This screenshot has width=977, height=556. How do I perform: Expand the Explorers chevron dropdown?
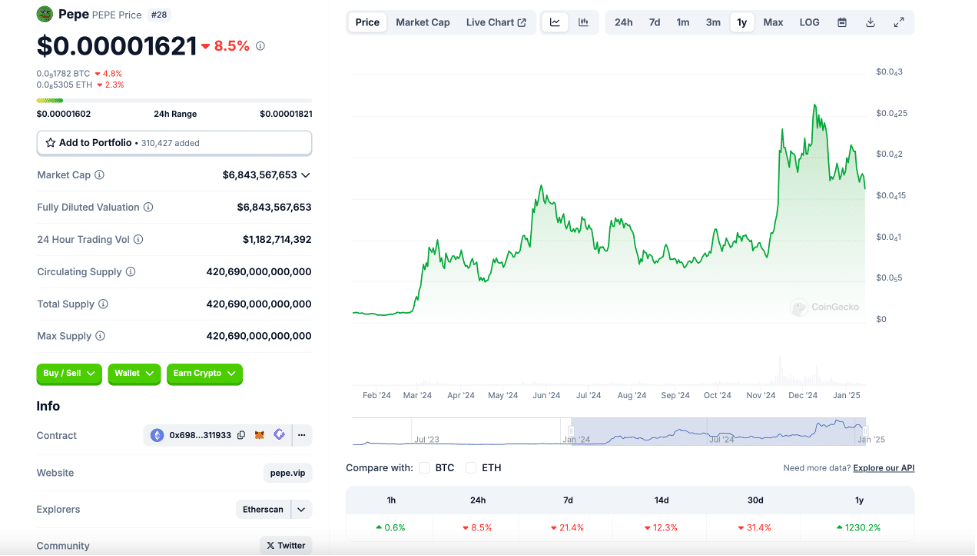[x=302, y=509]
